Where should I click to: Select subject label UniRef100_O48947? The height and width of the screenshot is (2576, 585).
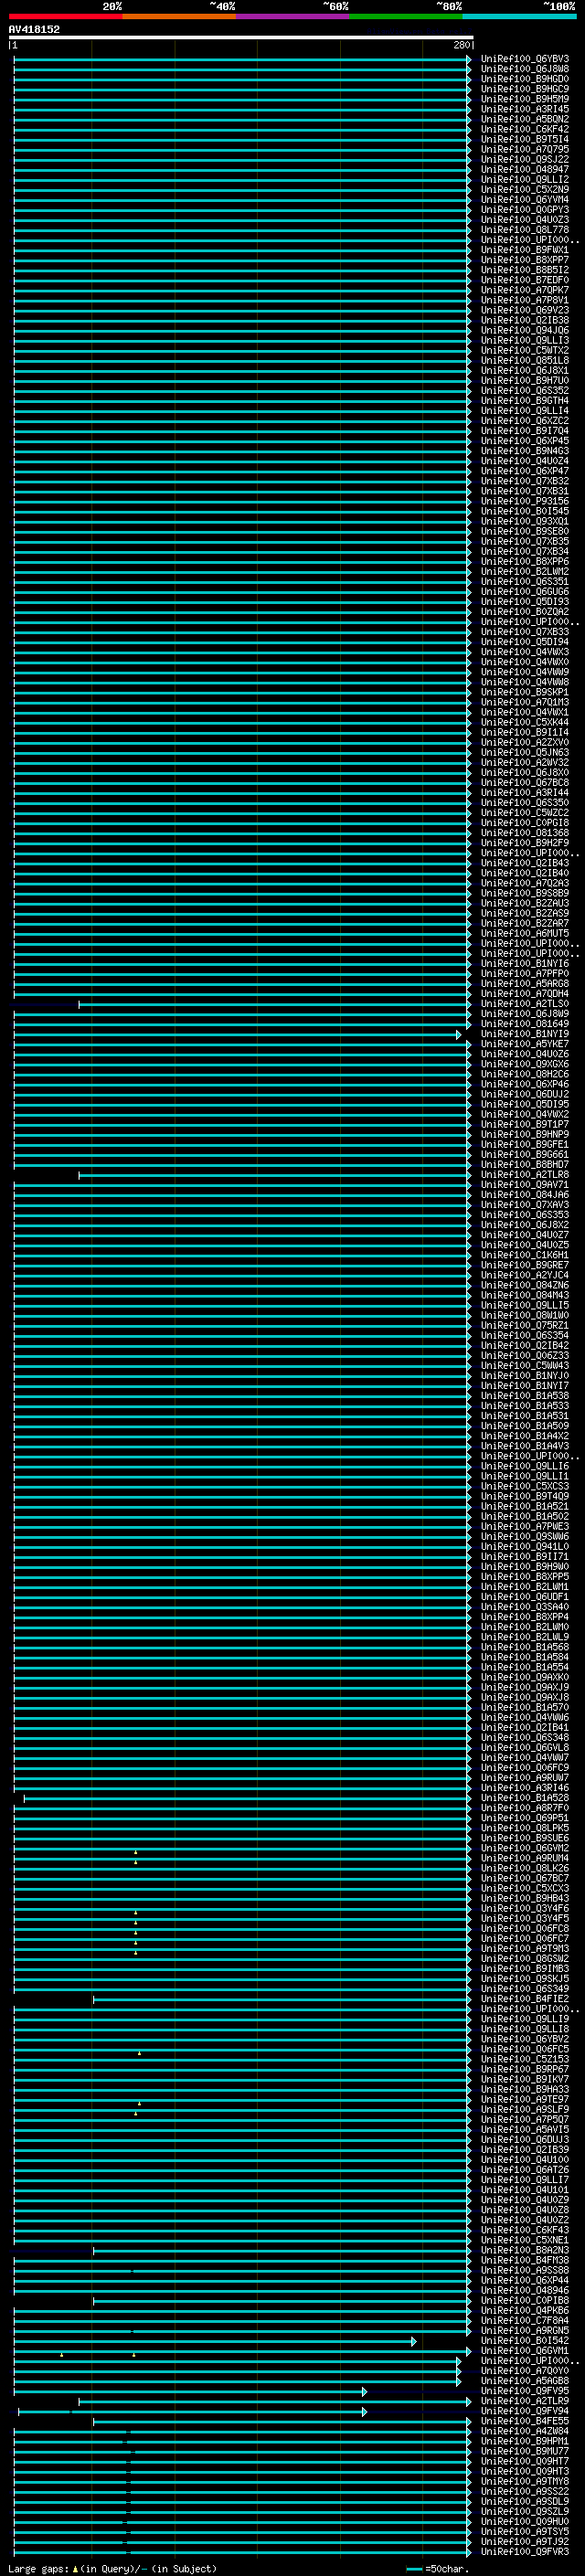tap(525, 169)
